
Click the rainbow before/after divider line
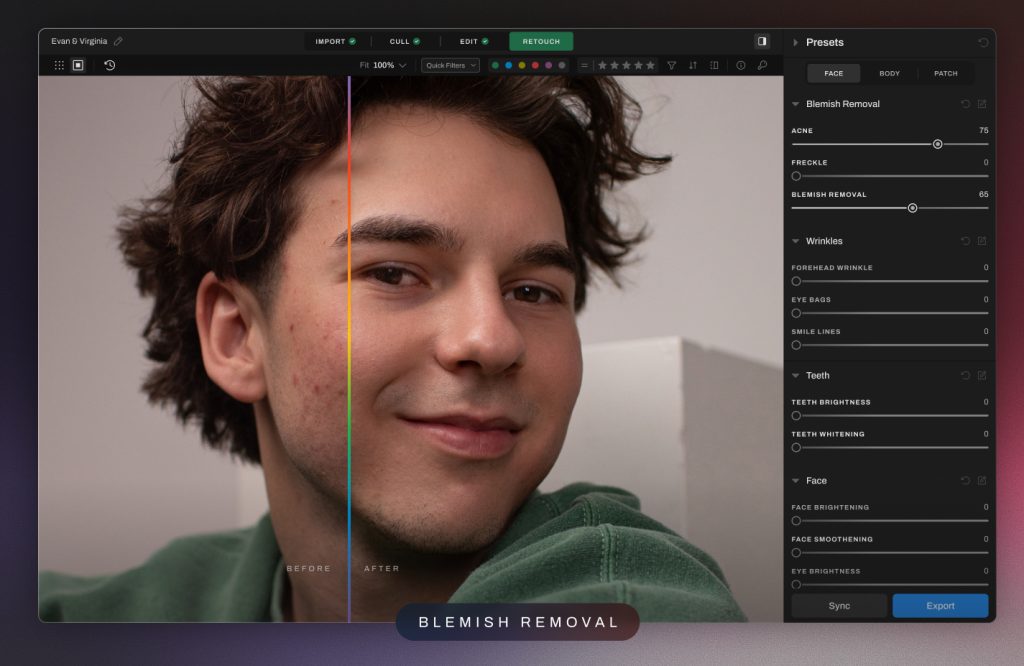point(349,349)
